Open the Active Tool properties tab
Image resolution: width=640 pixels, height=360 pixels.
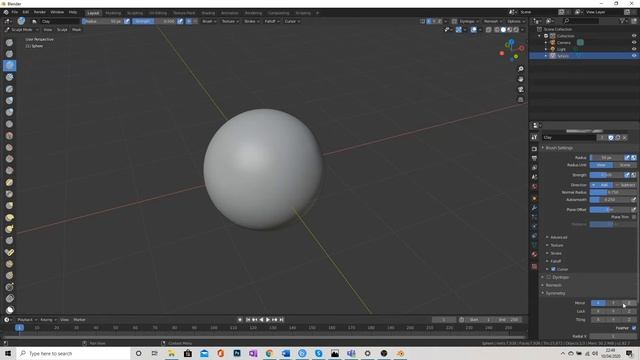coord(534,137)
